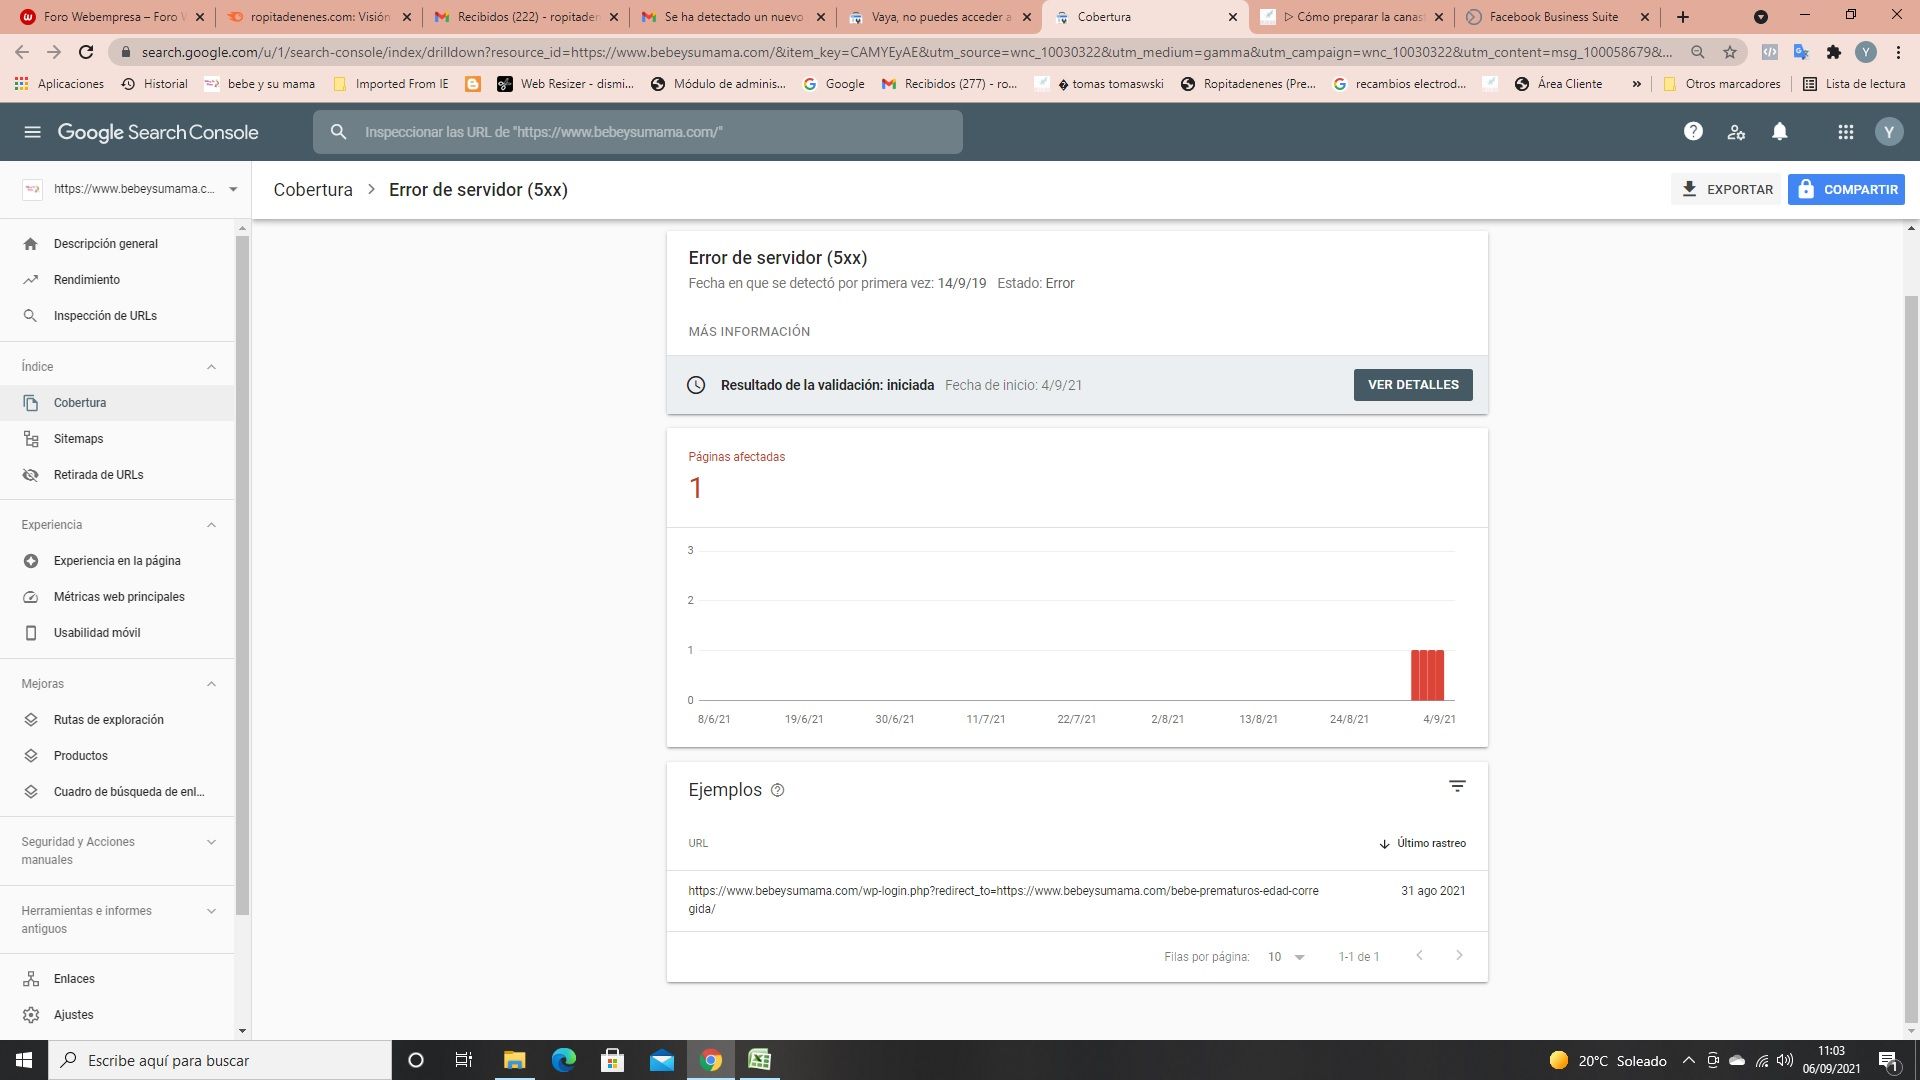Image resolution: width=1920 pixels, height=1080 pixels.
Task: Open Descripción general in sidebar
Action: click(x=117, y=244)
